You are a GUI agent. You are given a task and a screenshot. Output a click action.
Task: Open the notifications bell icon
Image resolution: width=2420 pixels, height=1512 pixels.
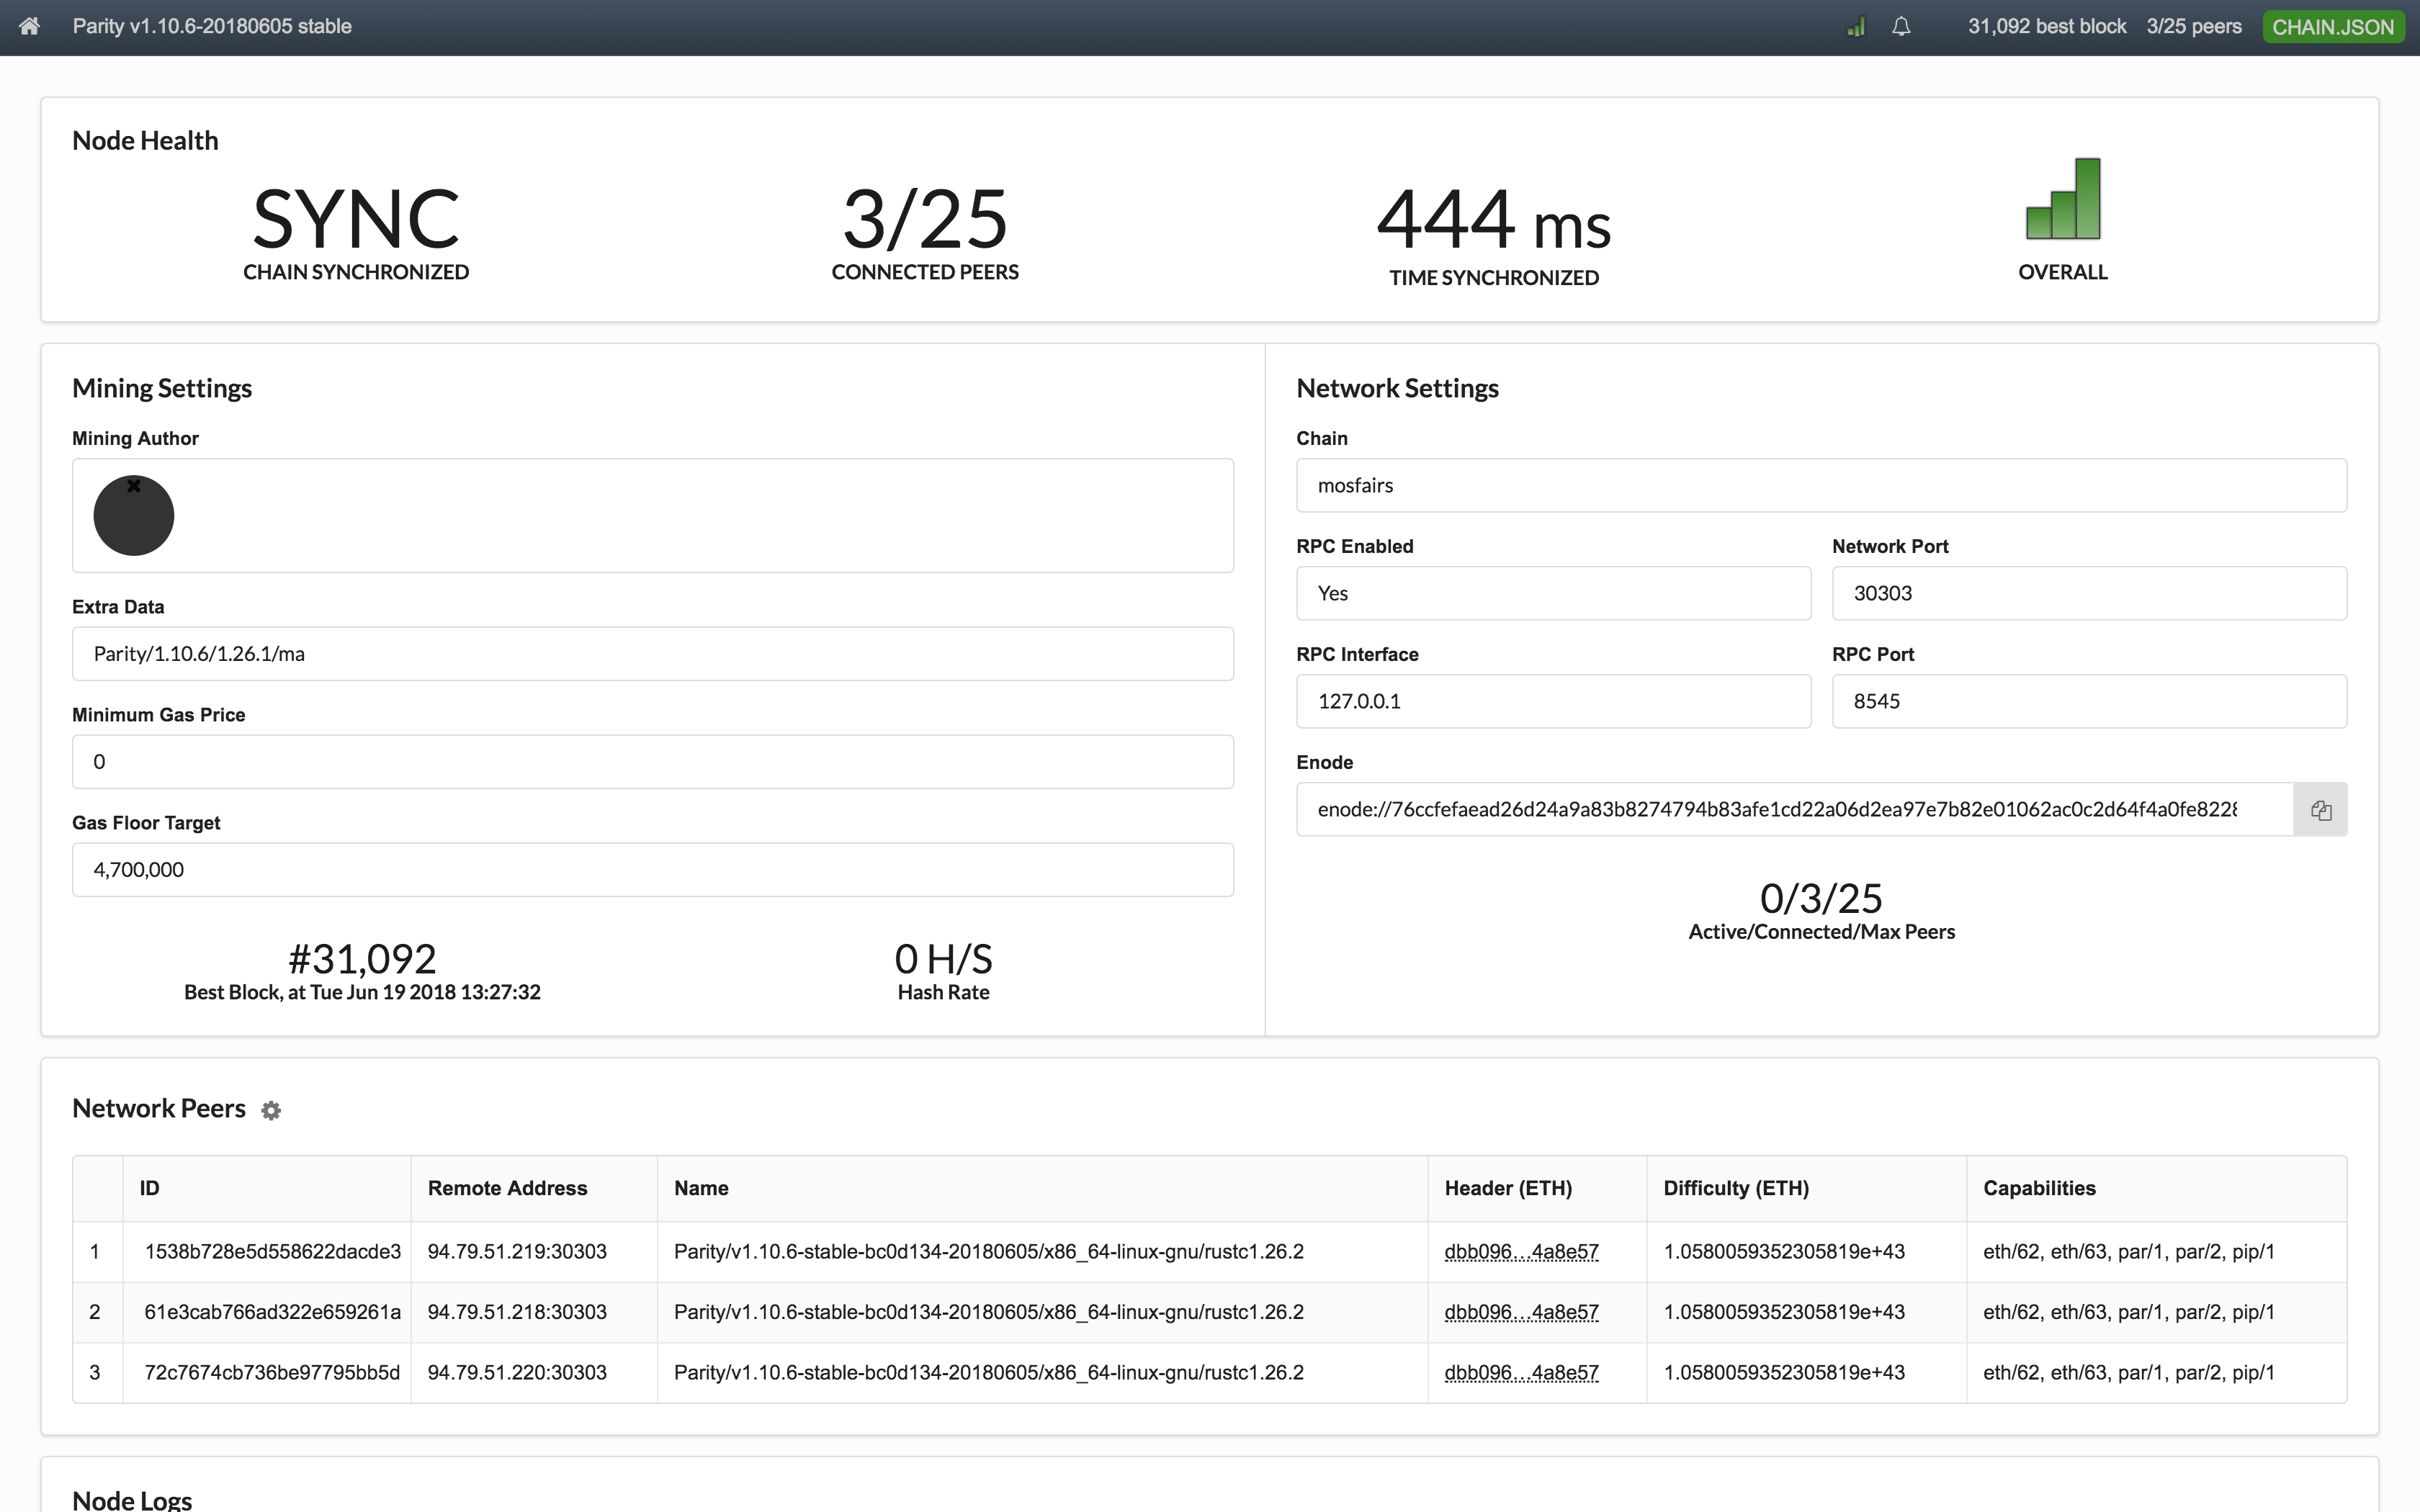pos(1901,27)
